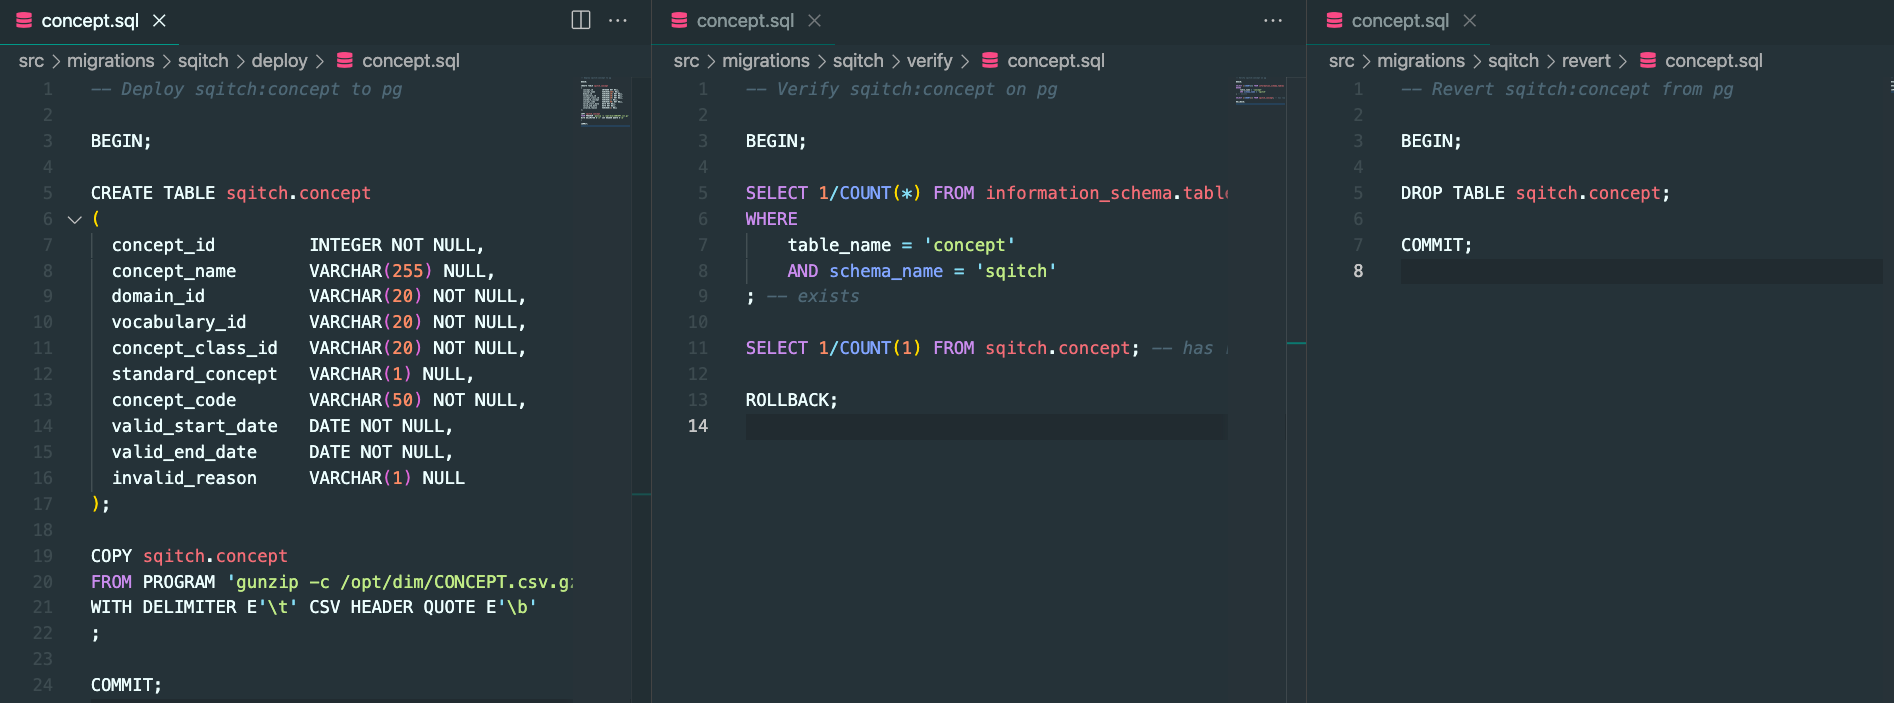Click the 'COPY sqitch.concept' line
Screen dimensions: 1894x703
189,556
